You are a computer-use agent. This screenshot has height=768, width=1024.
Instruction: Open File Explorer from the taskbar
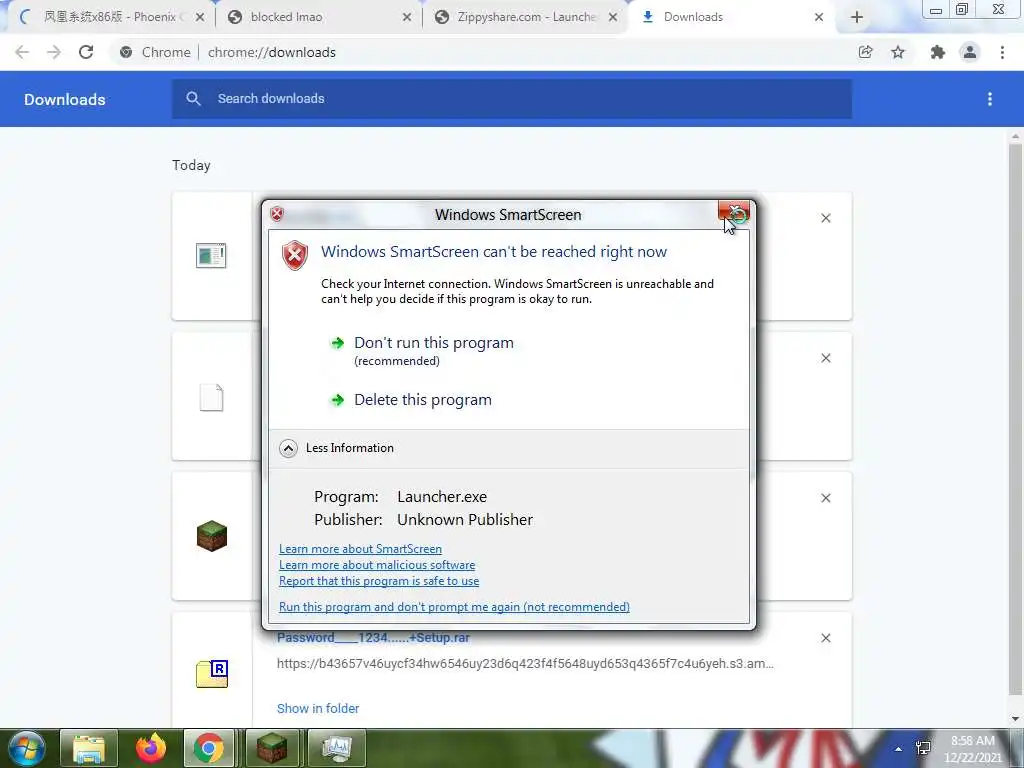pyautogui.click(x=89, y=748)
